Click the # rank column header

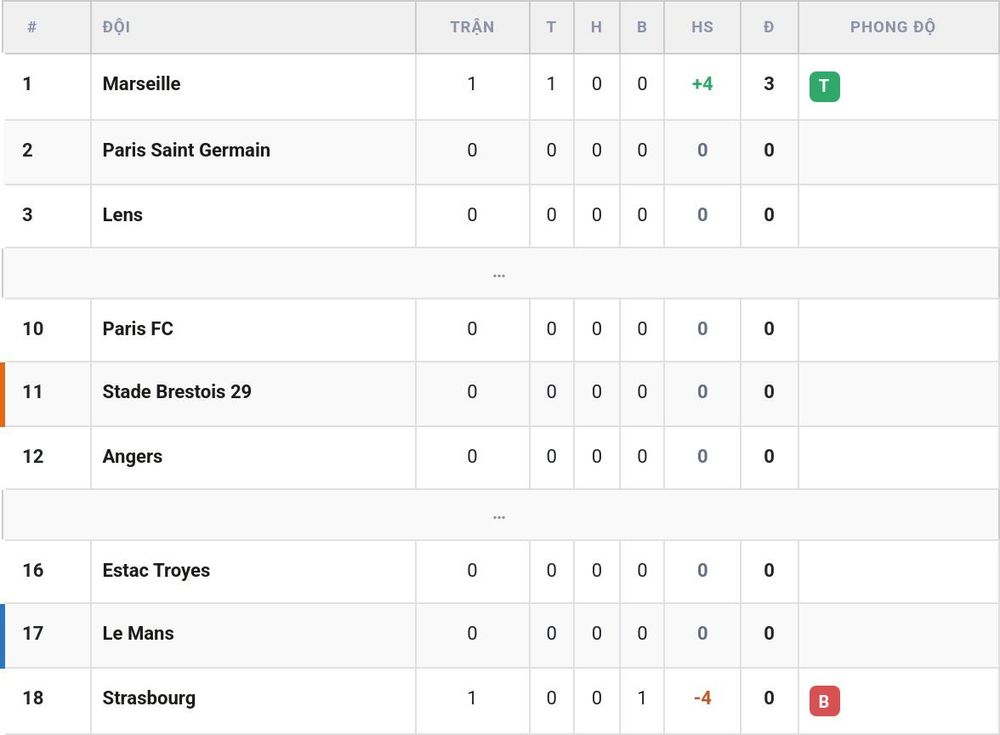(x=32, y=27)
